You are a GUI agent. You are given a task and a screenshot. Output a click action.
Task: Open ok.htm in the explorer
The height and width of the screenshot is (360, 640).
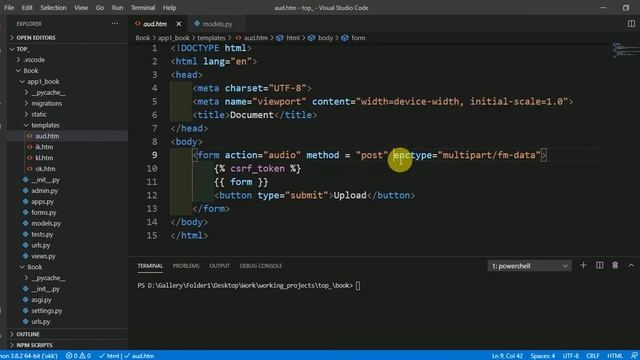(67, 169)
